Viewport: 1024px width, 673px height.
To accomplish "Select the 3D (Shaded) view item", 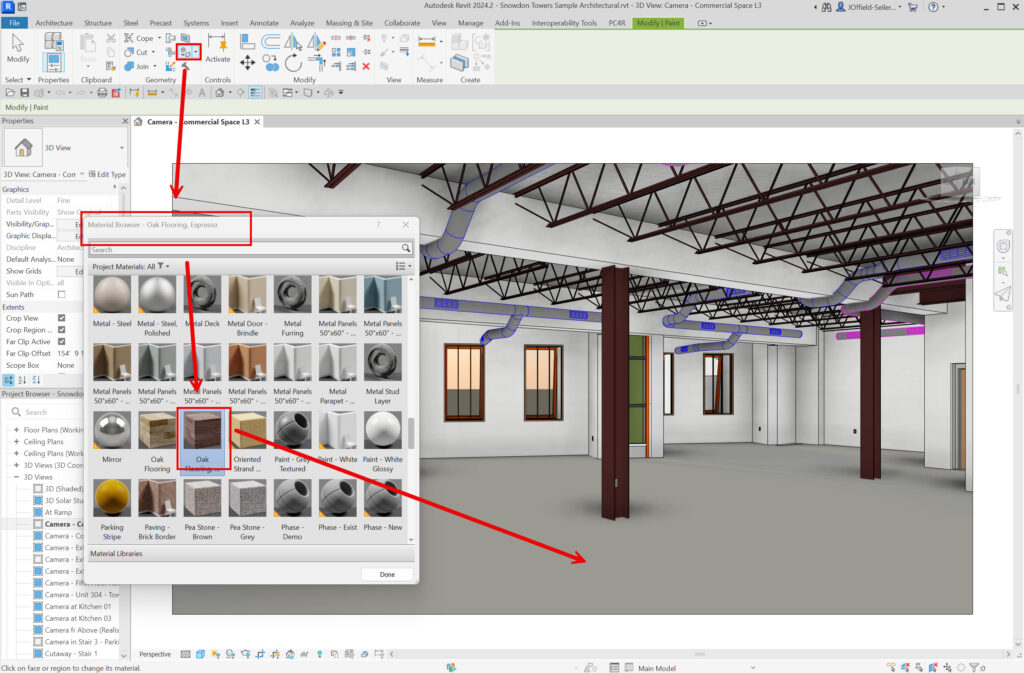I will (63, 488).
